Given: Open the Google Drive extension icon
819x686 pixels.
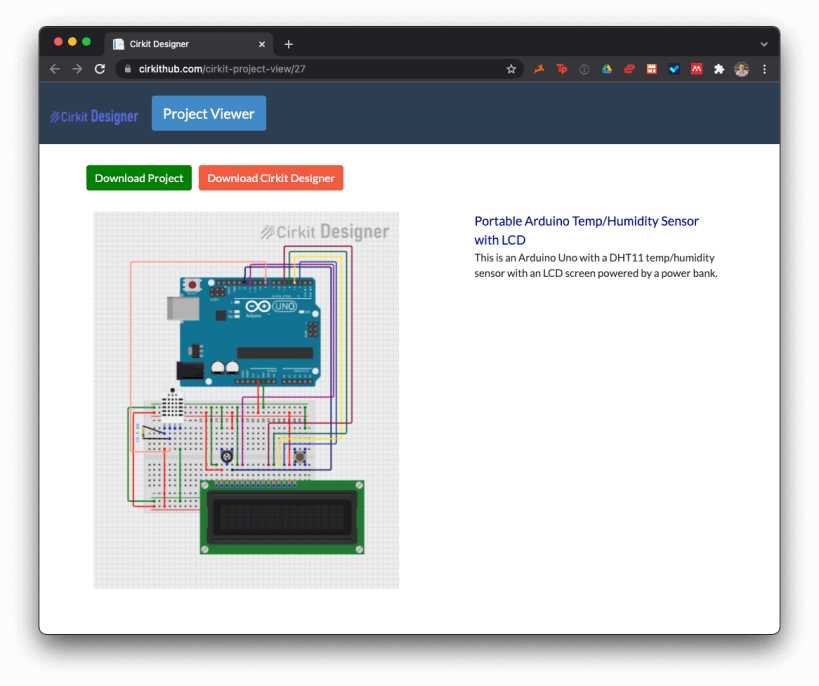Looking at the screenshot, I should click(606, 69).
